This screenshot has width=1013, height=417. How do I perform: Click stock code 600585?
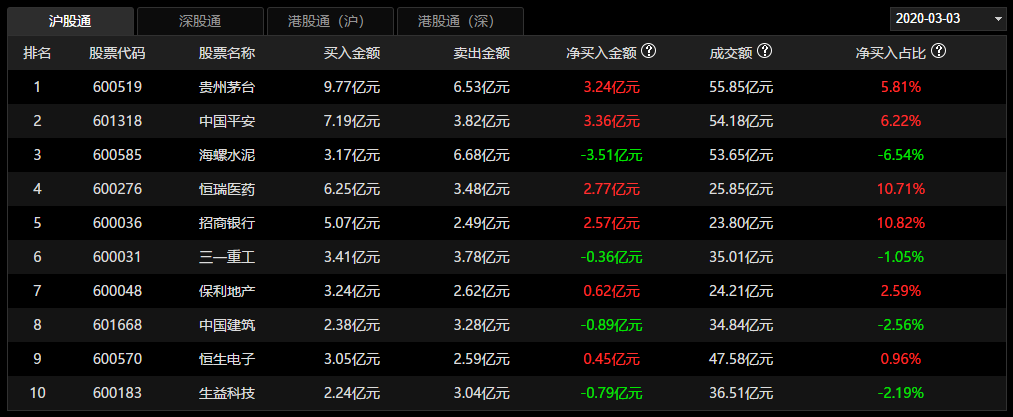[x=117, y=155]
